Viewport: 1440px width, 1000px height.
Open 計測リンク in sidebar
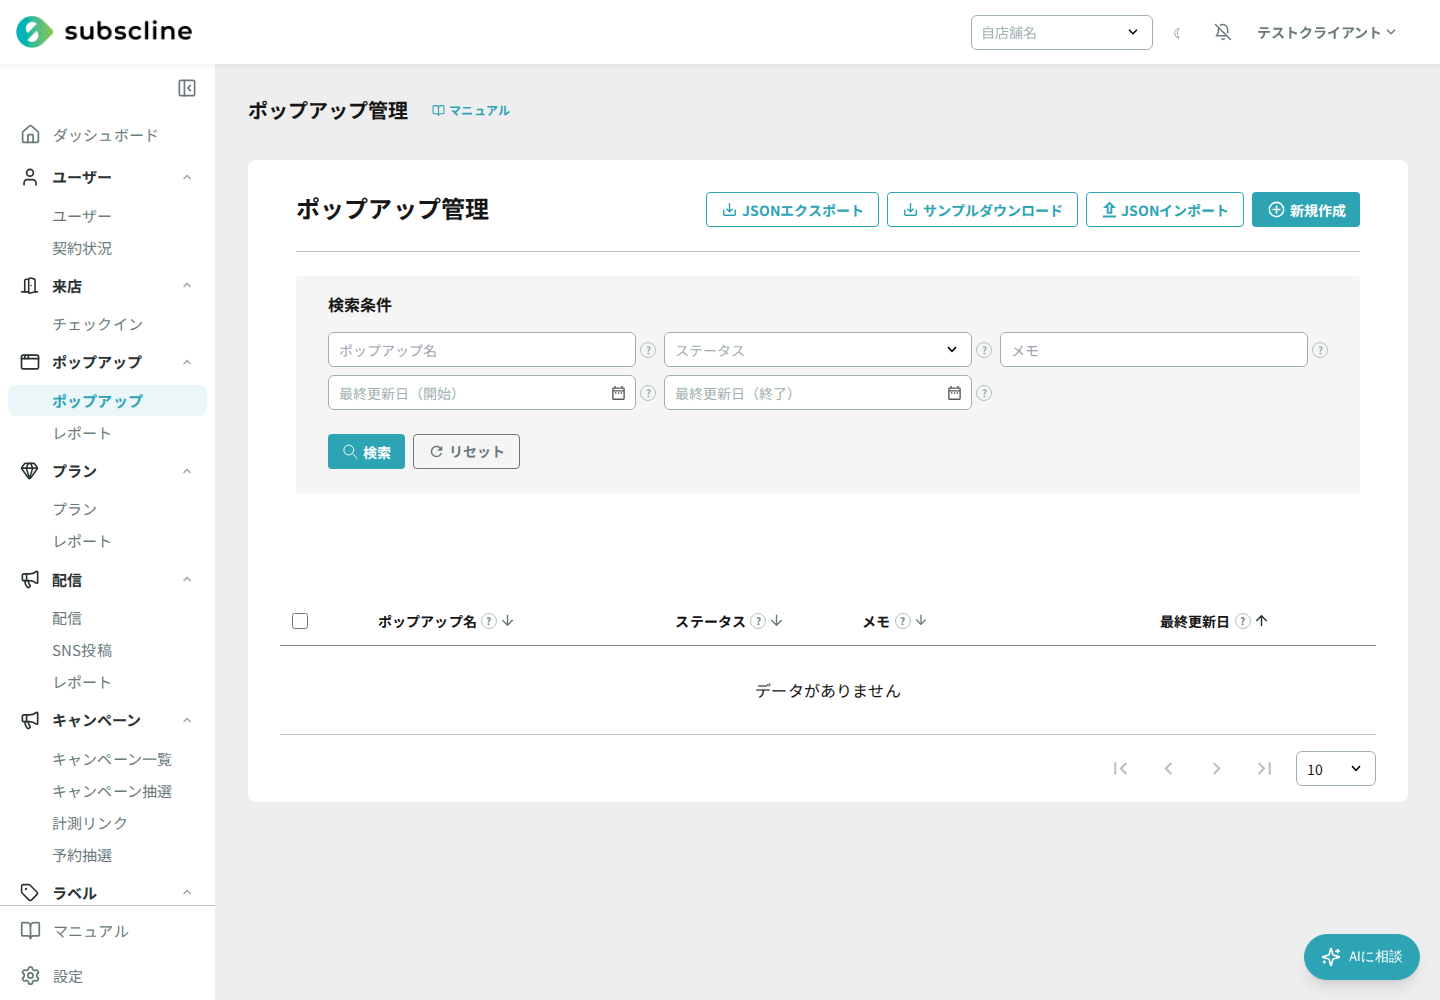(x=90, y=823)
